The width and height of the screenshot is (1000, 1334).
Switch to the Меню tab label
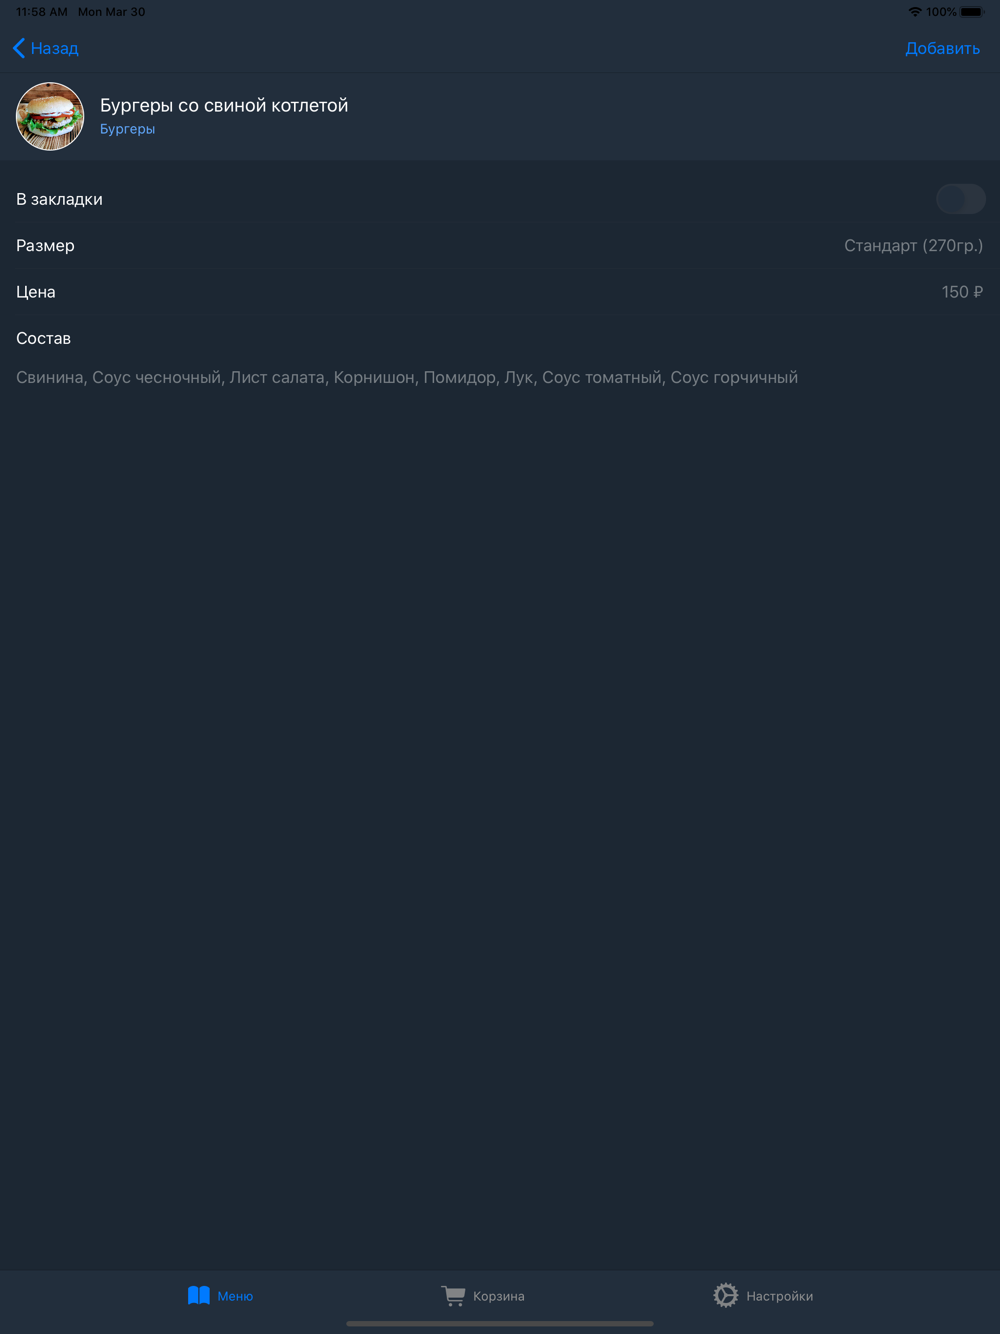pos(235,1296)
